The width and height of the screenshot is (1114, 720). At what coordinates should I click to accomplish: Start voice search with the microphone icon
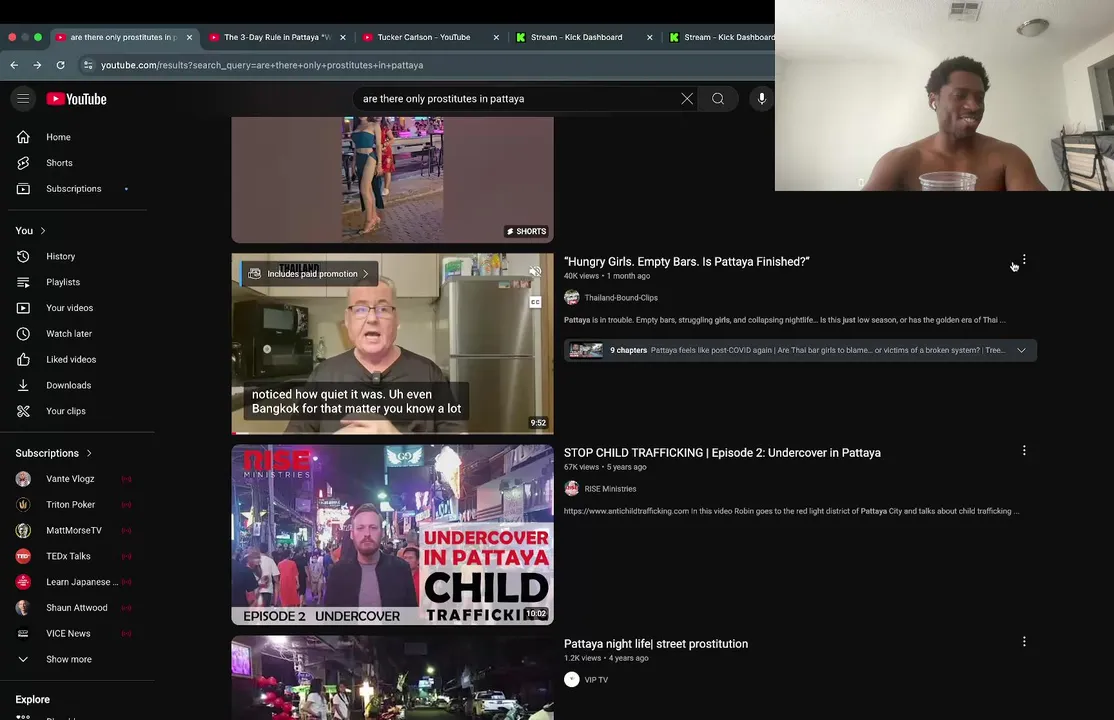point(762,99)
